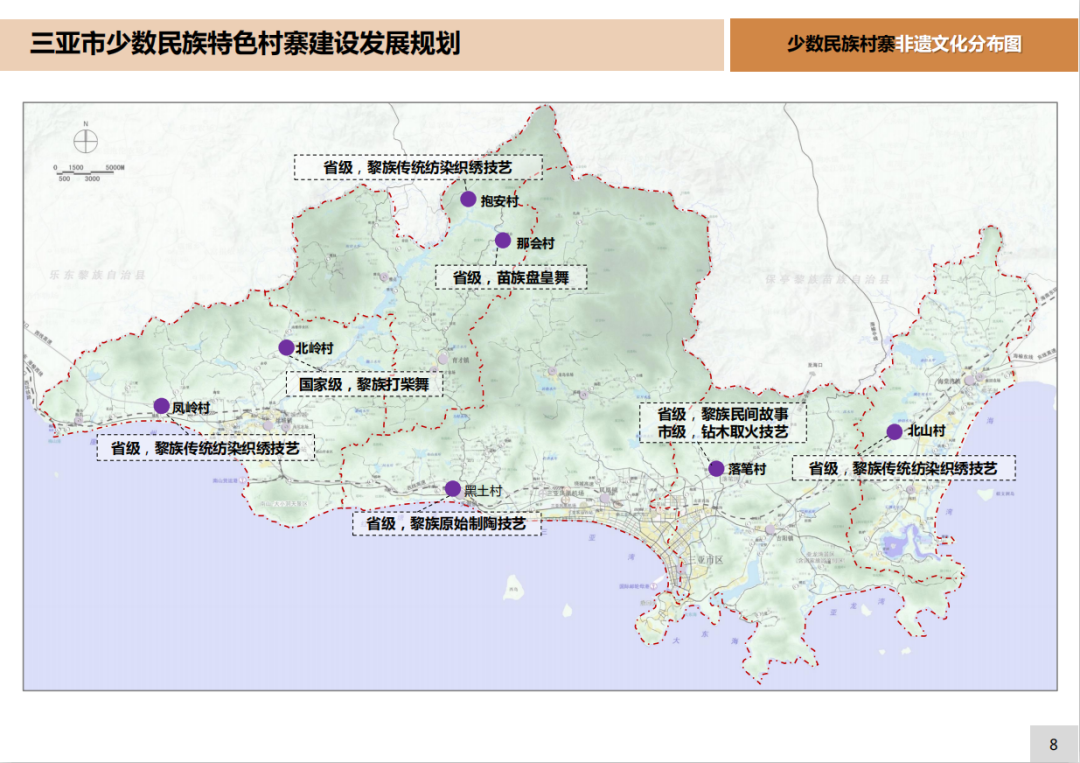Click the 凤岭村 marker on the west coast
Viewport: 1080px width, 763px height.
(x=161, y=405)
